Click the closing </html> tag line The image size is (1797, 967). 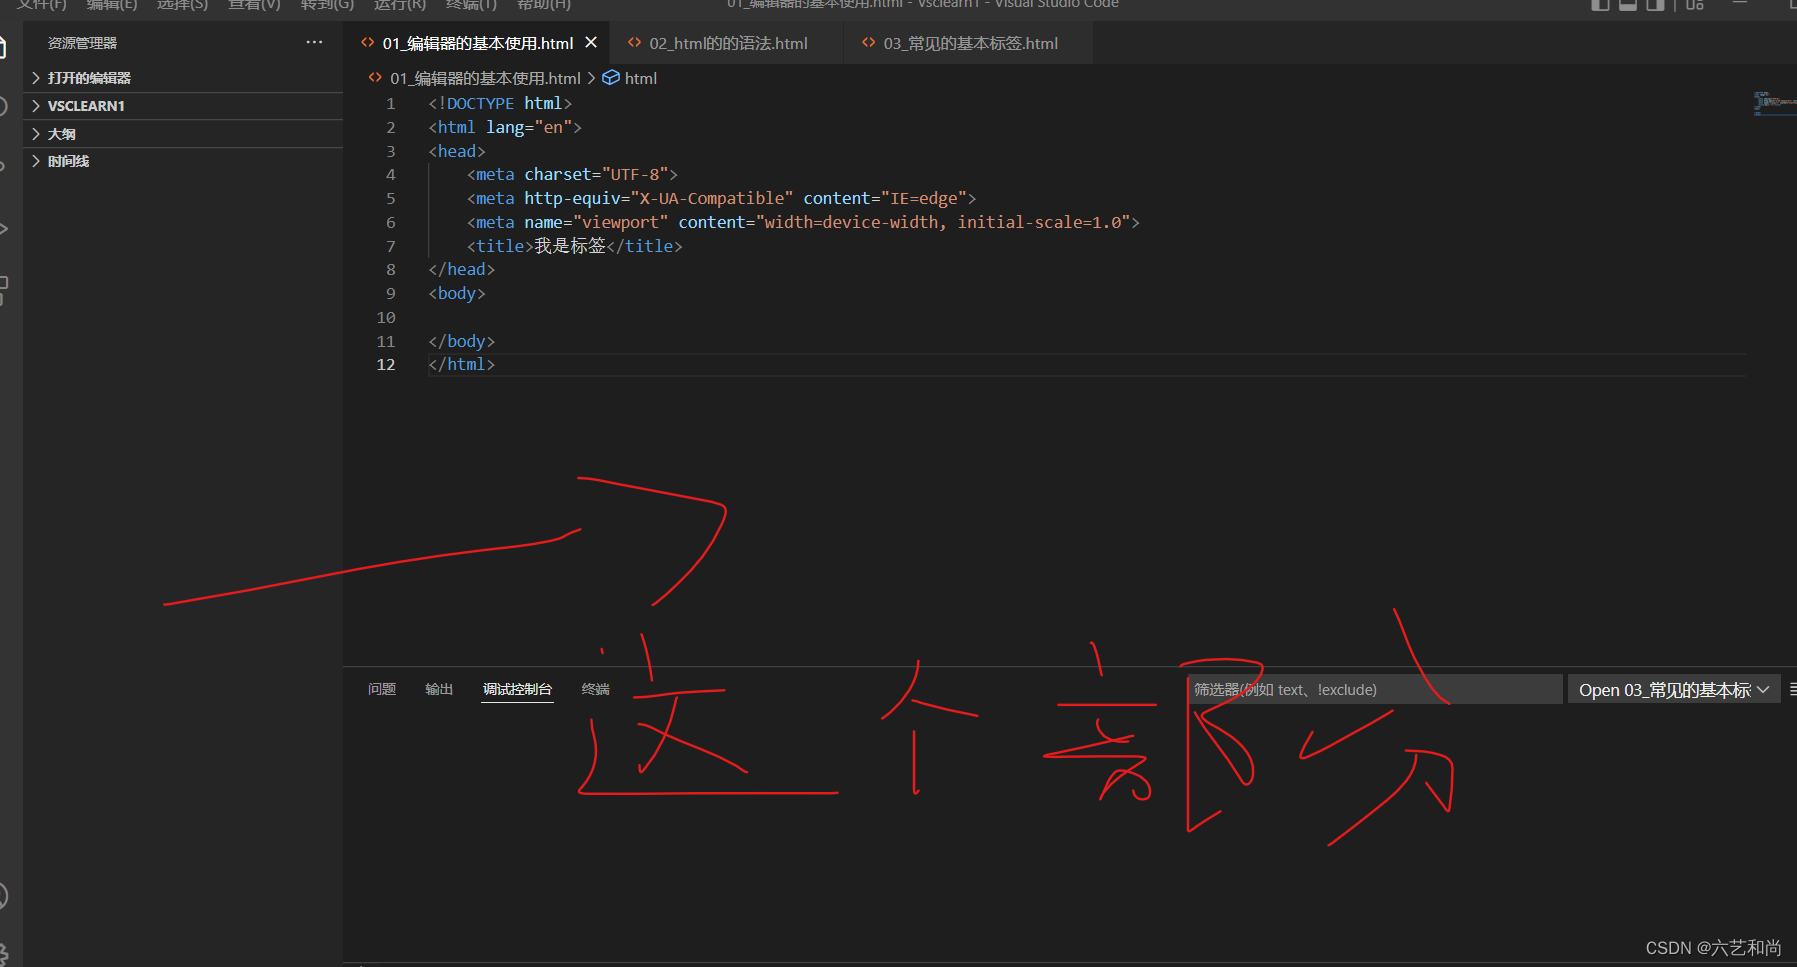pyautogui.click(x=462, y=364)
